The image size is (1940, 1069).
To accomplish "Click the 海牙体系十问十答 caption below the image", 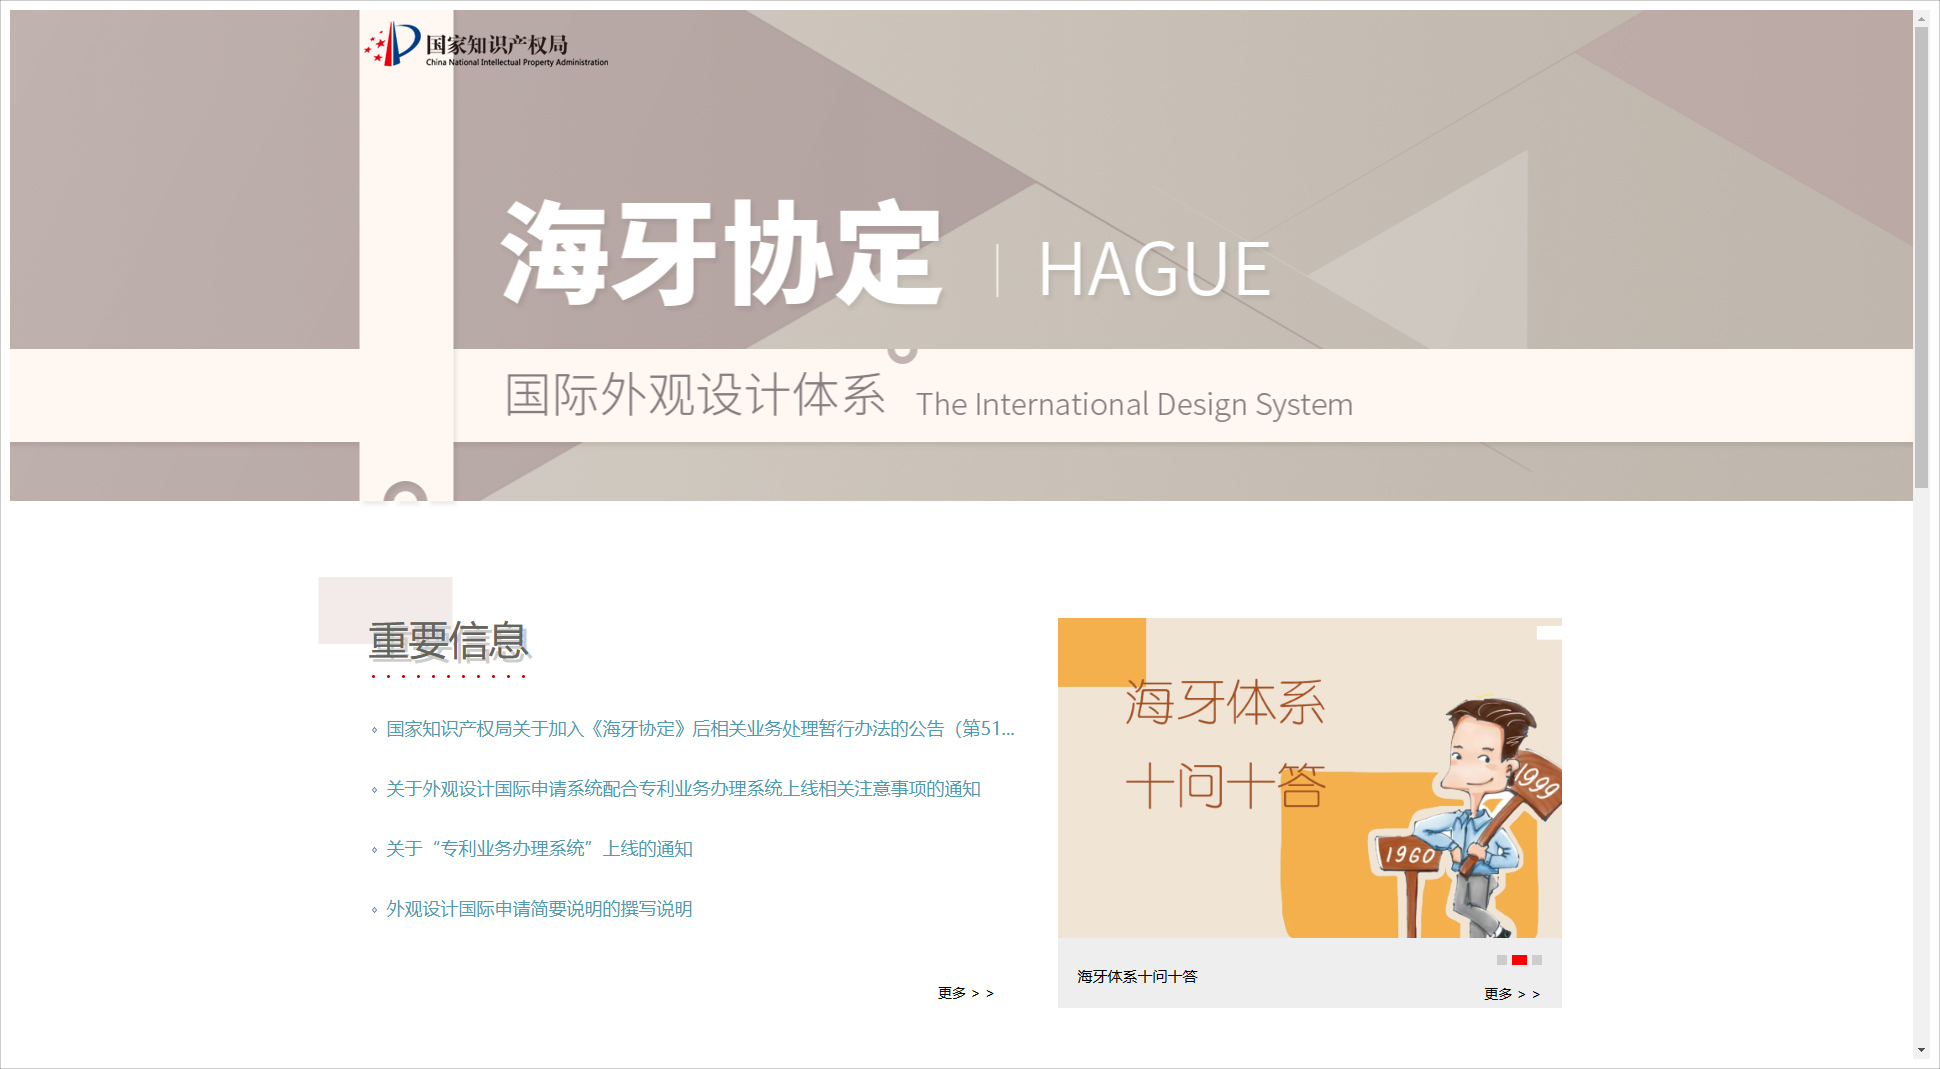I will point(1136,976).
